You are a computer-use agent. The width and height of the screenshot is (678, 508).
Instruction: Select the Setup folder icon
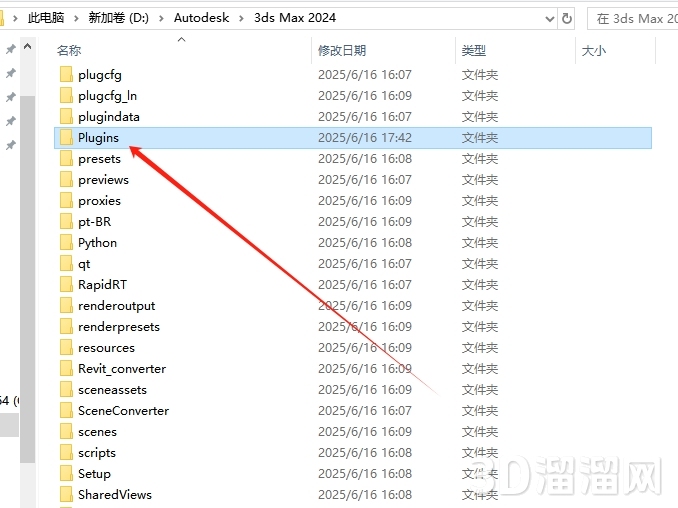pyautogui.click(x=66, y=473)
